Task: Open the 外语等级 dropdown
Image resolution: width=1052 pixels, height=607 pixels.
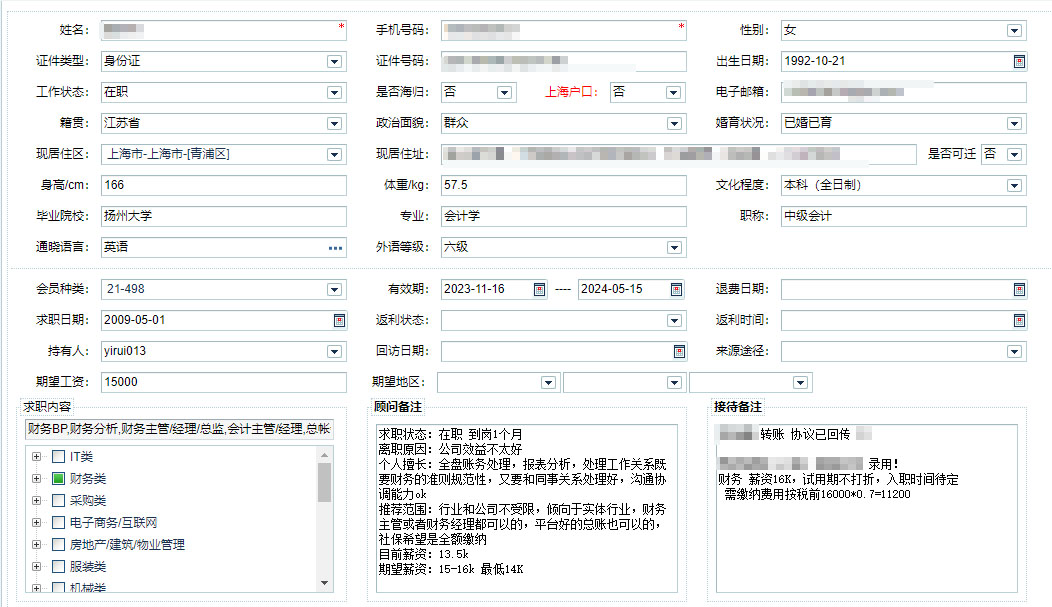Action: click(674, 248)
